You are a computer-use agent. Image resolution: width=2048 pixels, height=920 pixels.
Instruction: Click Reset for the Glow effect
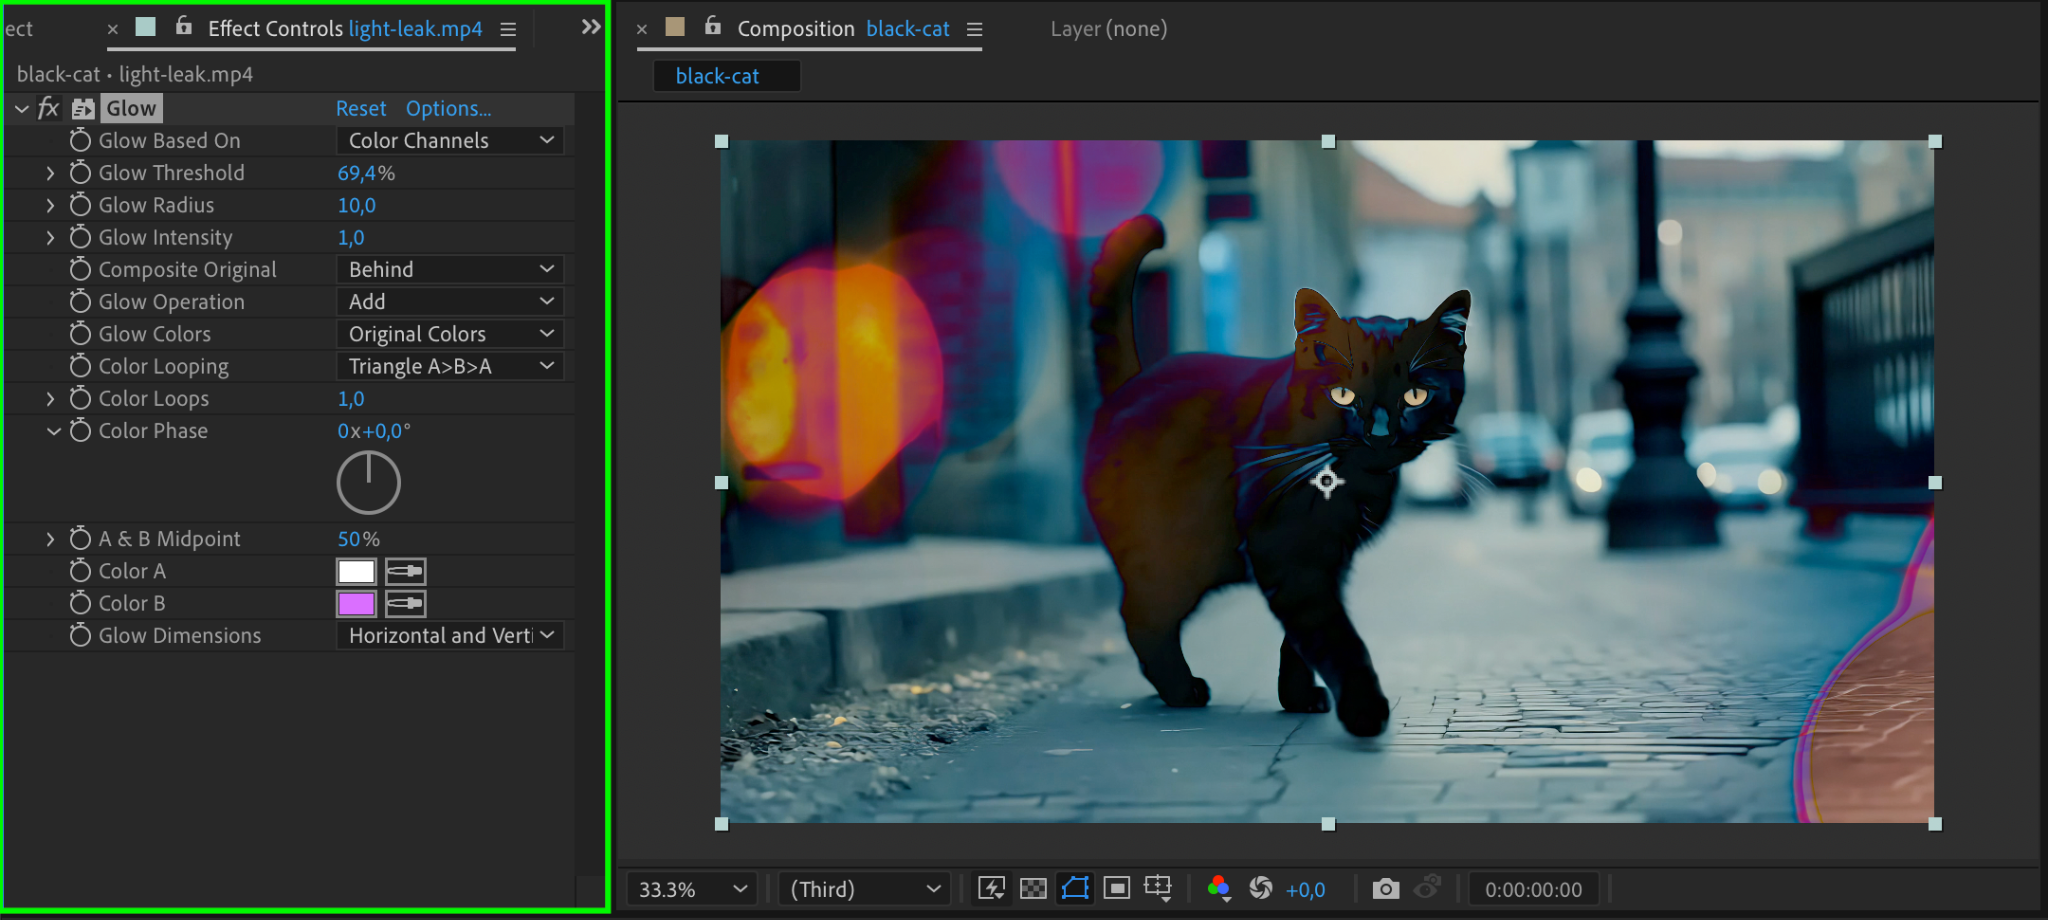[x=360, y=108]
